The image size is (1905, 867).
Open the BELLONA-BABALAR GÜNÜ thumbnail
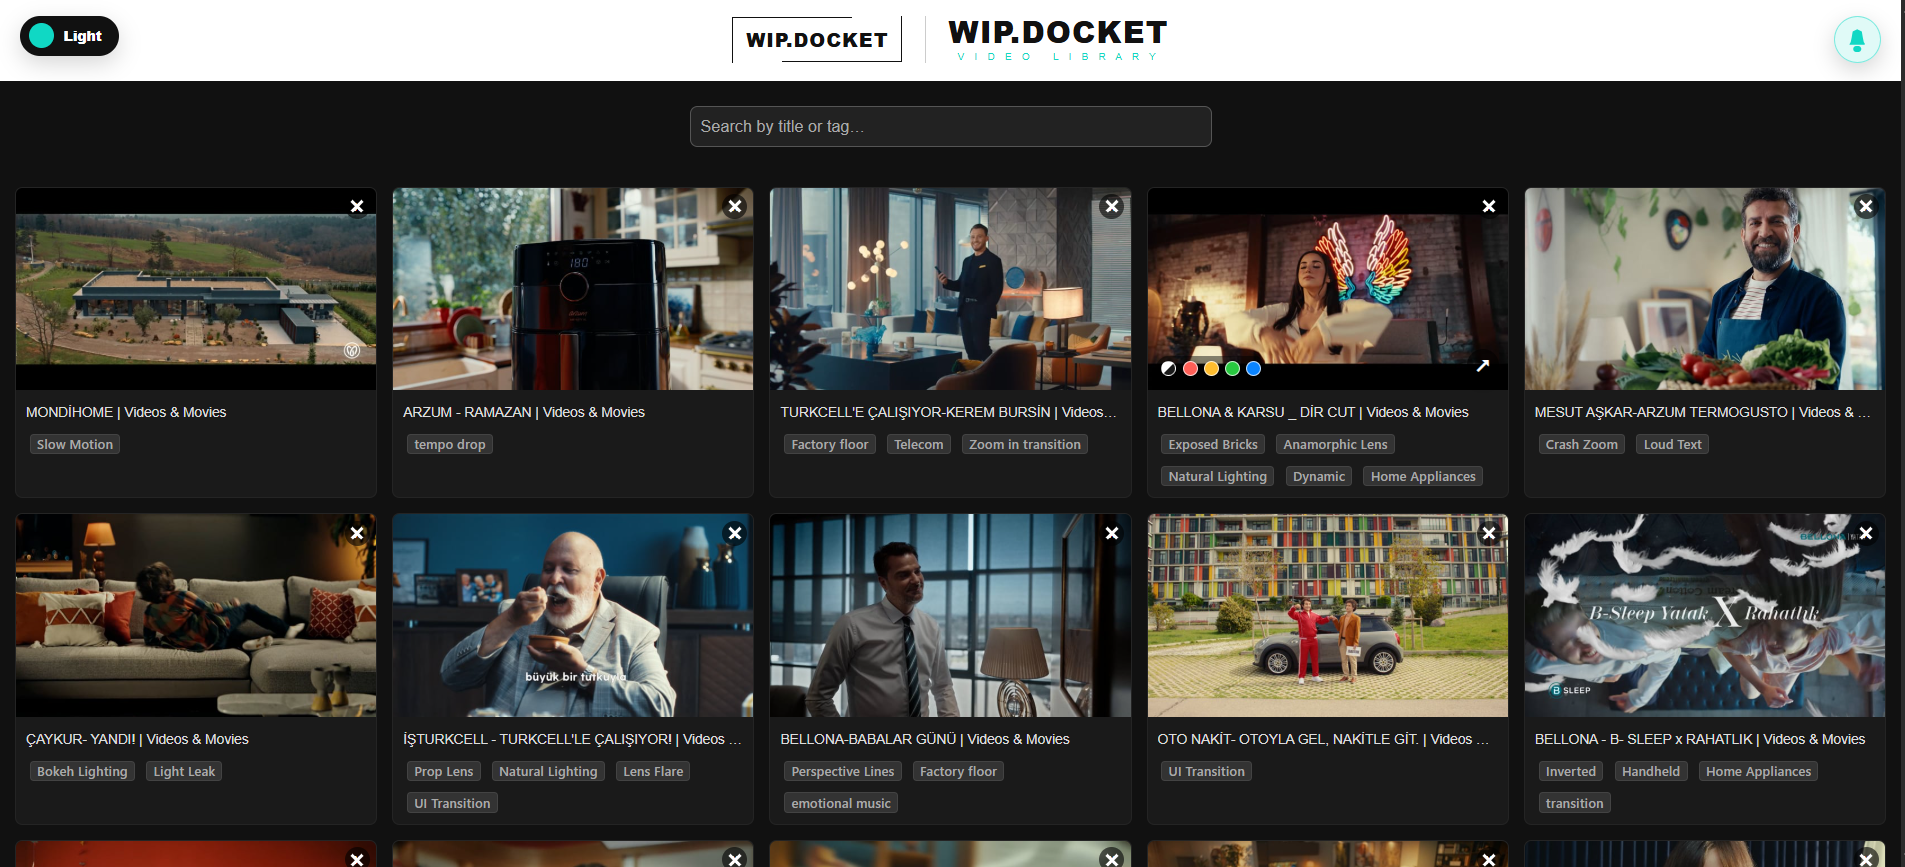tap(950, 616)
